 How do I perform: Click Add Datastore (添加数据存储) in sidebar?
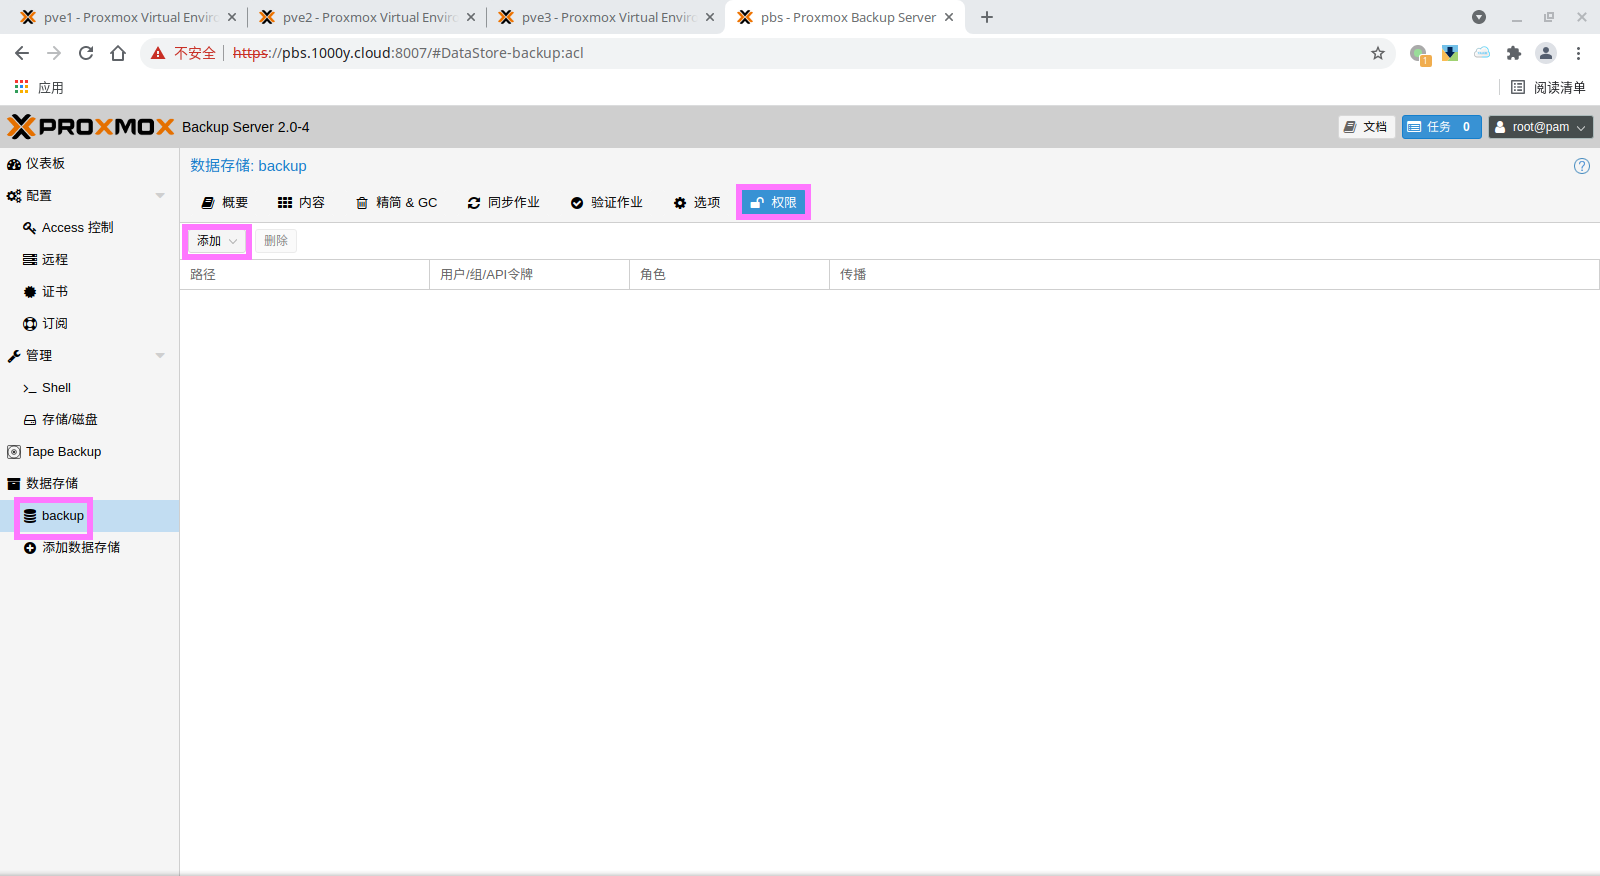tap(80, 548)
